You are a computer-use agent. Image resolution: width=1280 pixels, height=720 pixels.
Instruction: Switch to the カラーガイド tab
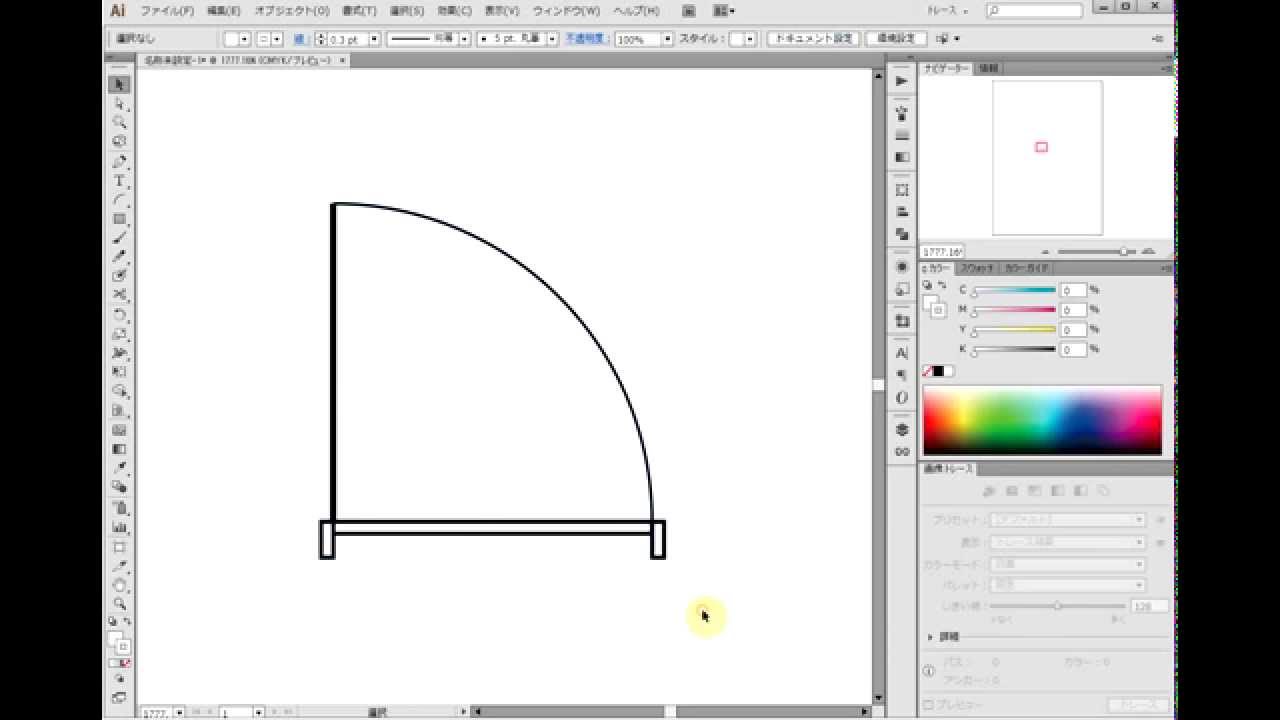click(1025, 268)
